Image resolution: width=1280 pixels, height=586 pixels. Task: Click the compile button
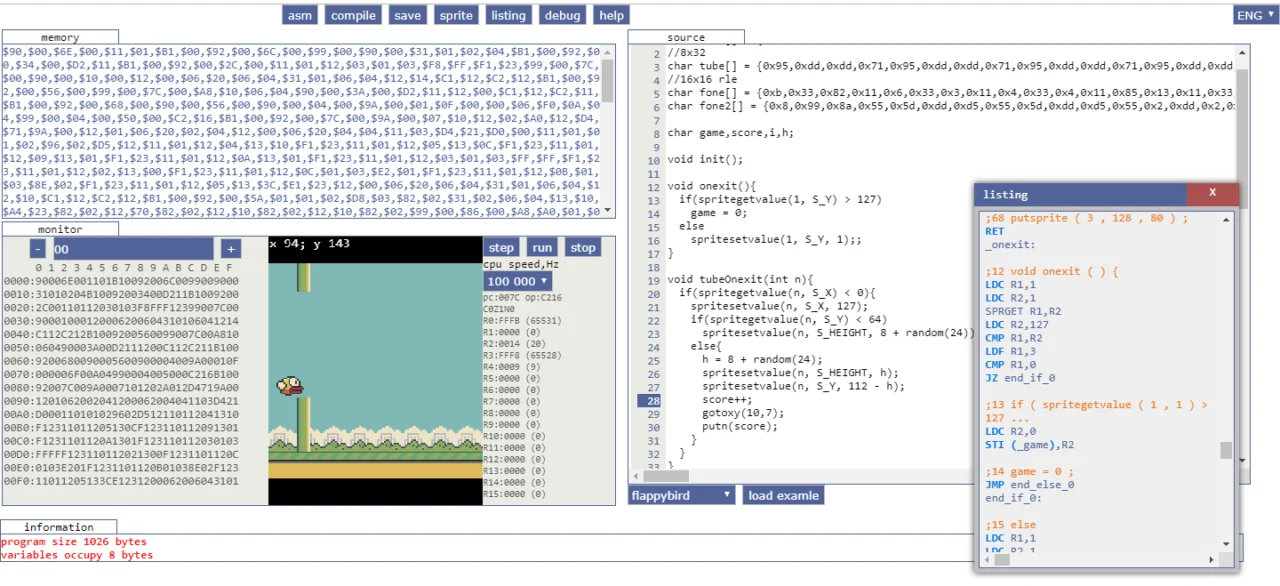(354, 15)
